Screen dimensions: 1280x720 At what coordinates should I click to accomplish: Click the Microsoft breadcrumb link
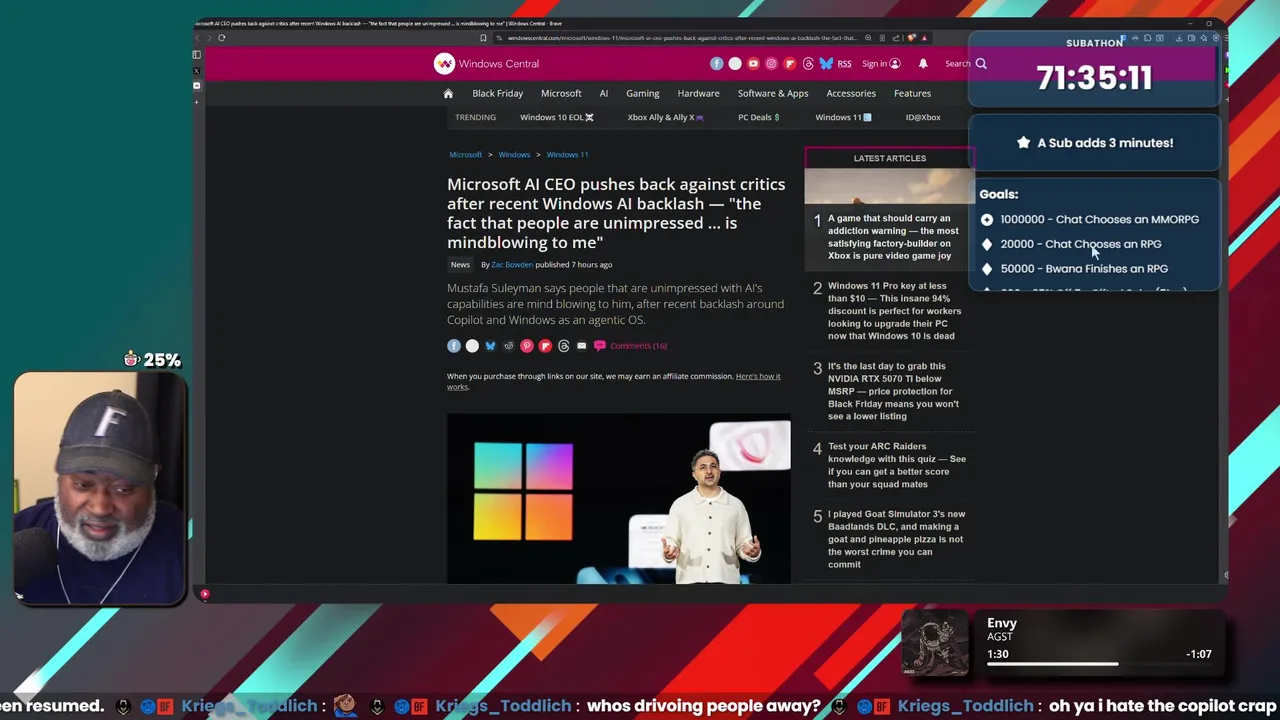(x=465, y=154)
